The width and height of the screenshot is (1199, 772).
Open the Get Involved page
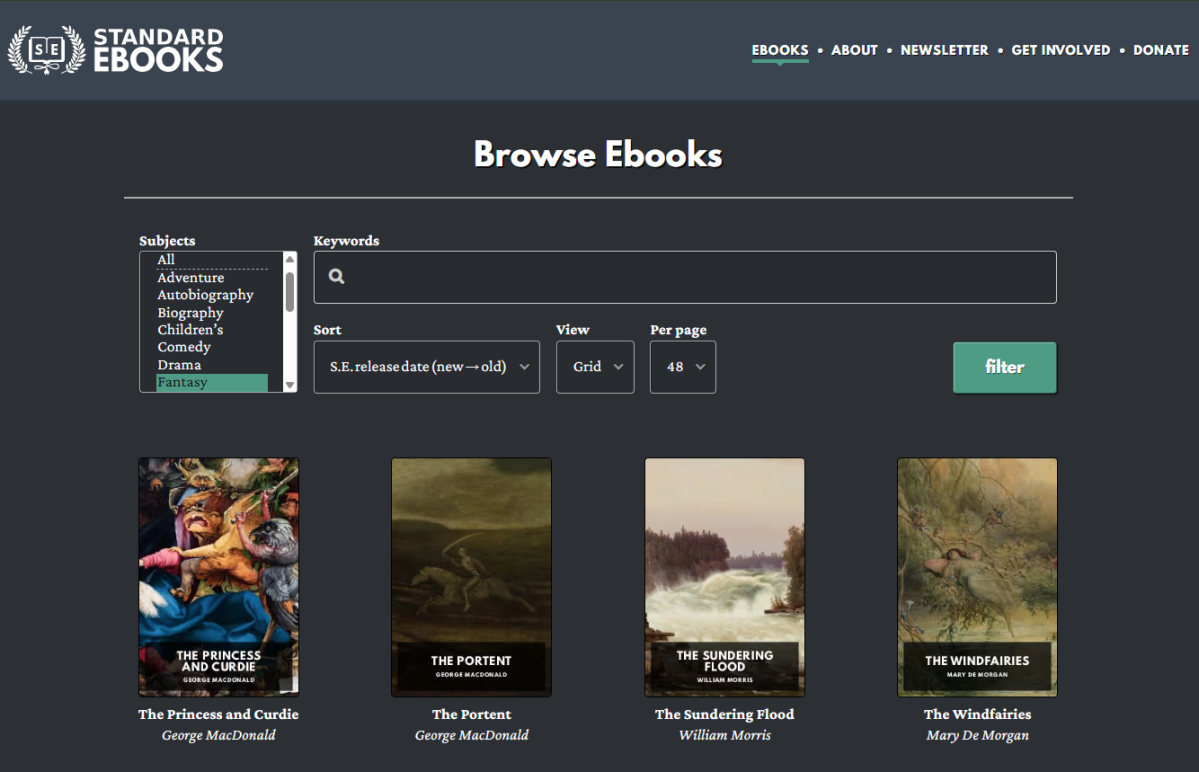point(1061,50)
